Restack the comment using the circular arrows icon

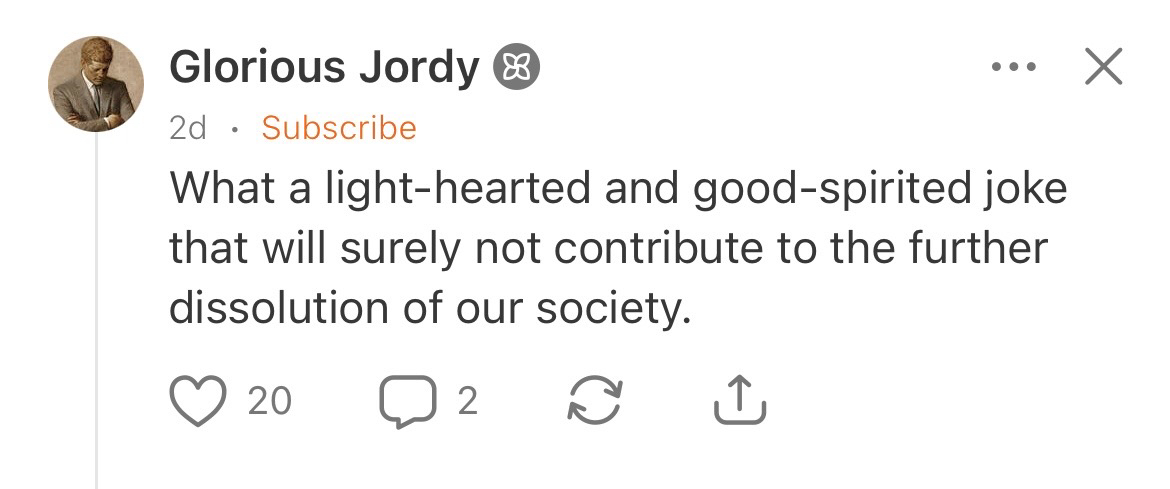click(x=592, y=400)
